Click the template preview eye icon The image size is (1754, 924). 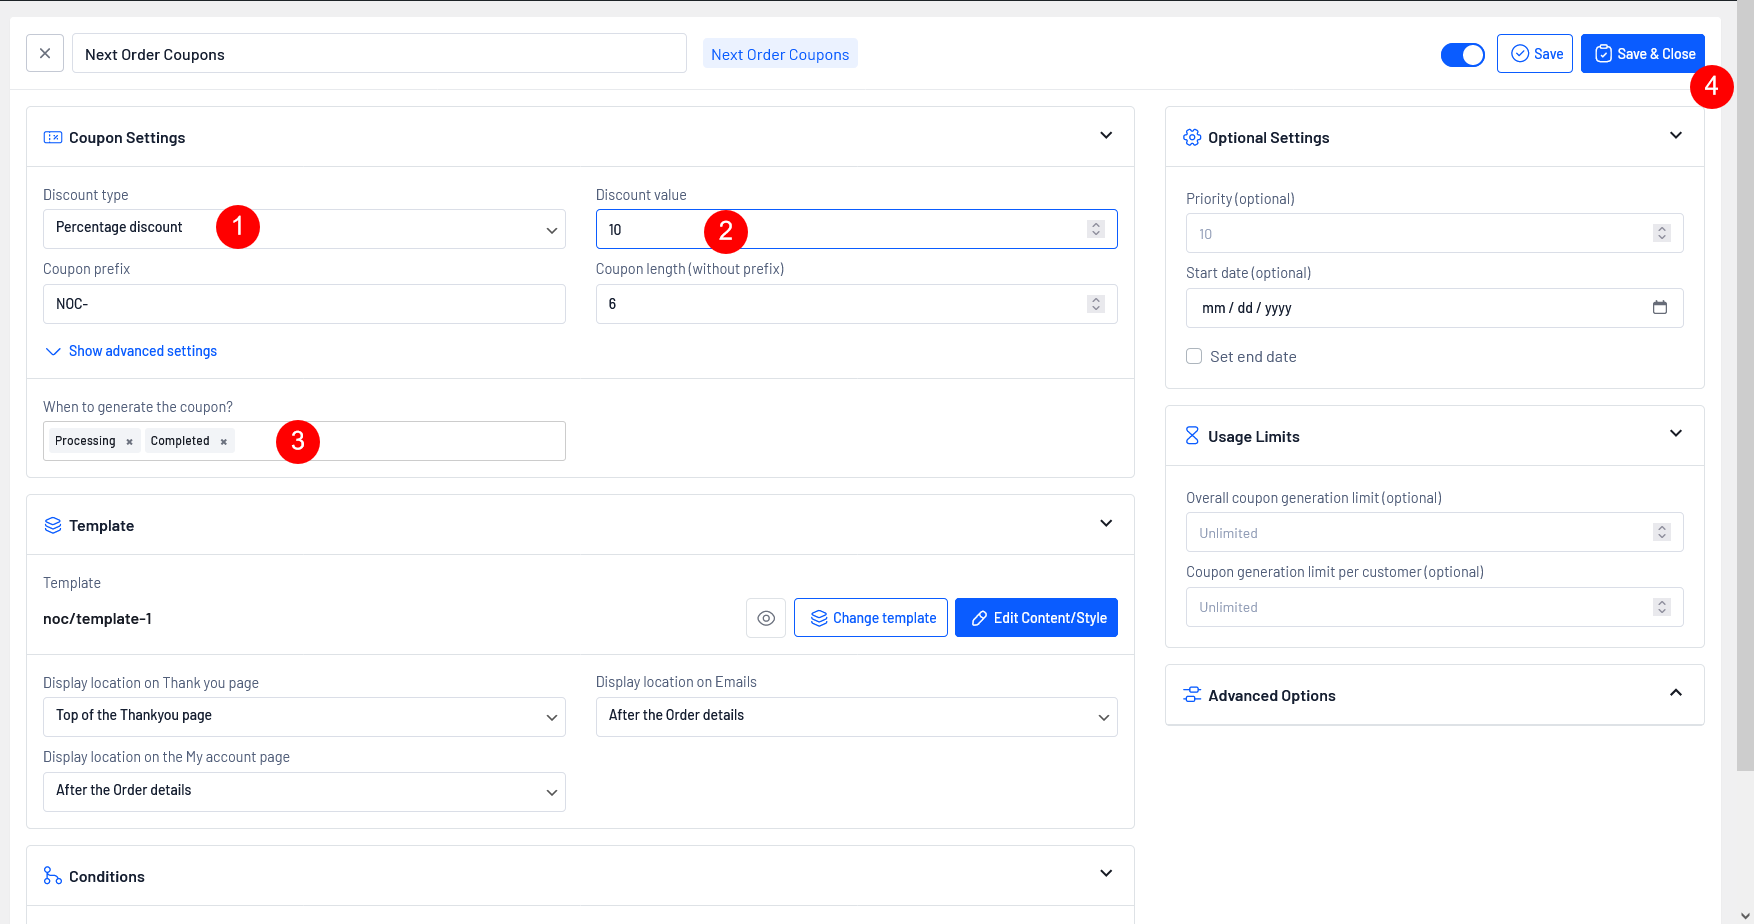click(x=766, y=618)
